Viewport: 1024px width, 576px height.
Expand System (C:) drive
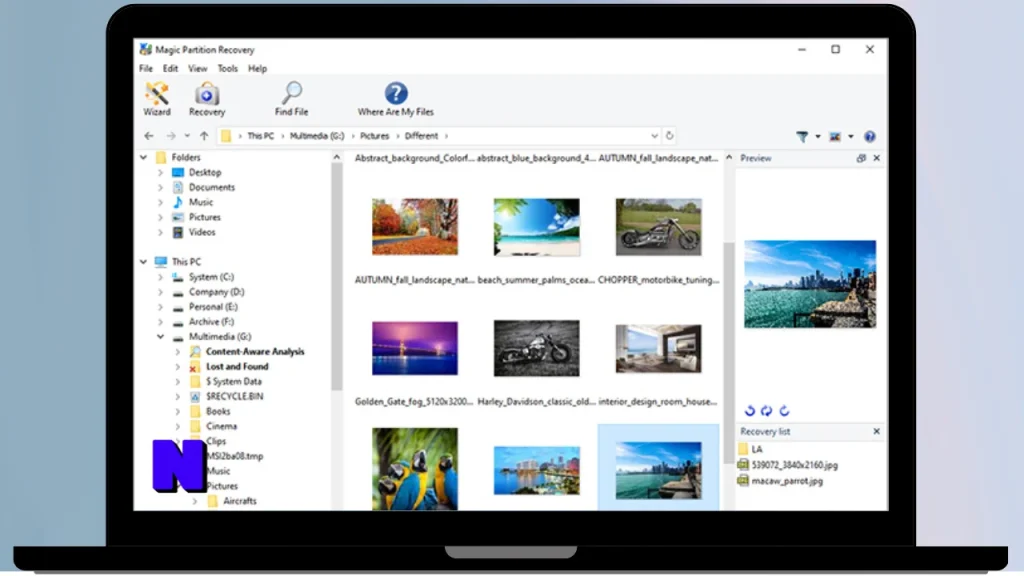tap(161, 277)
